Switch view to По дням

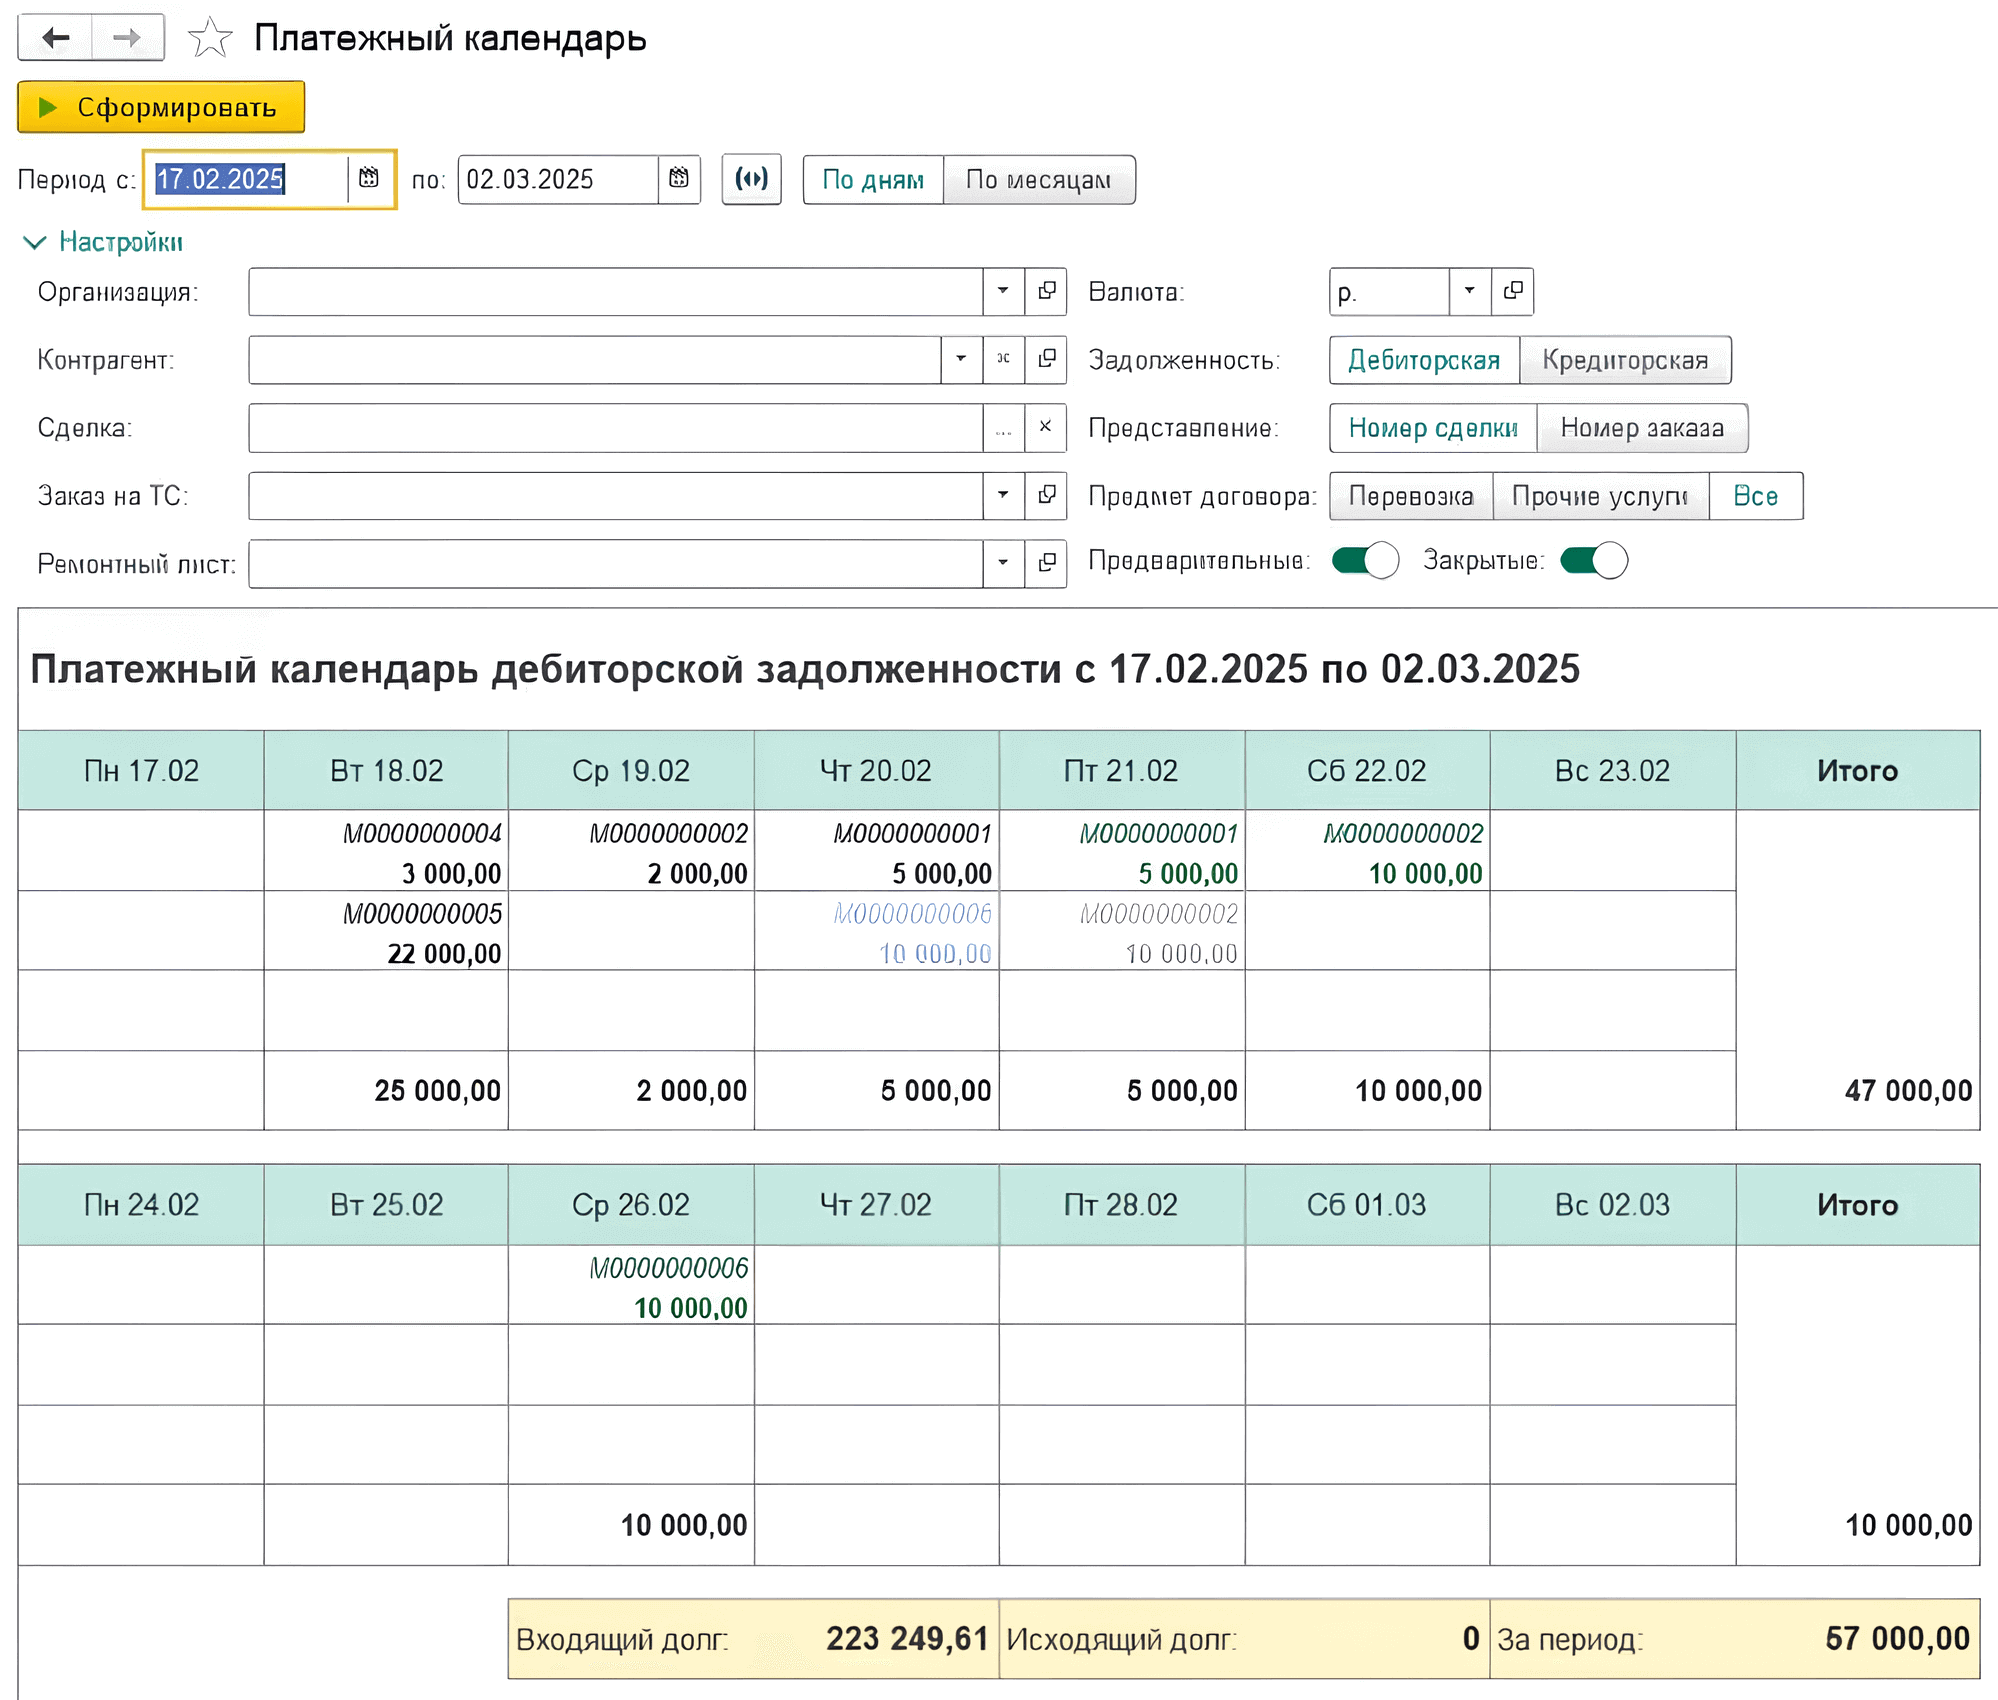[x=873, y=180]
